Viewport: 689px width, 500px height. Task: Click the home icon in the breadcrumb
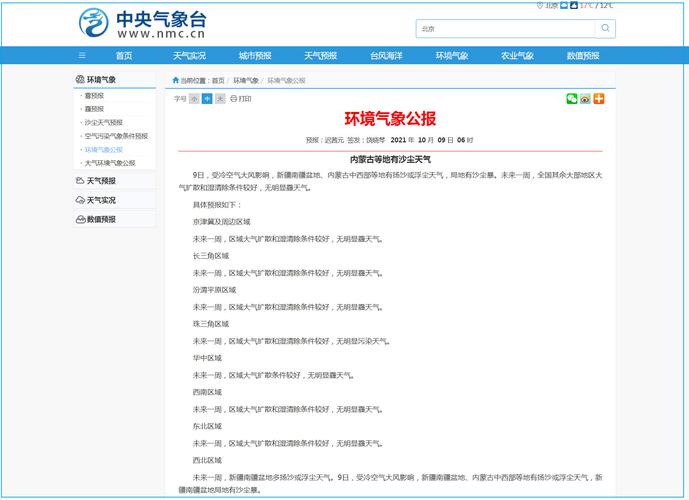click(176, 80)
